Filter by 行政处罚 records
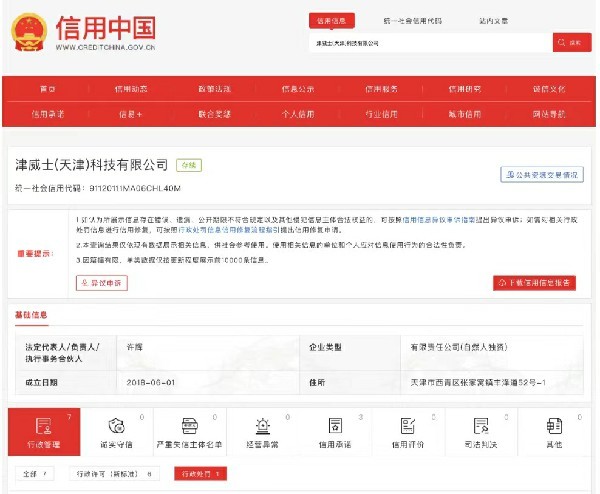The image size is (600, 494). tap(201, 474)
